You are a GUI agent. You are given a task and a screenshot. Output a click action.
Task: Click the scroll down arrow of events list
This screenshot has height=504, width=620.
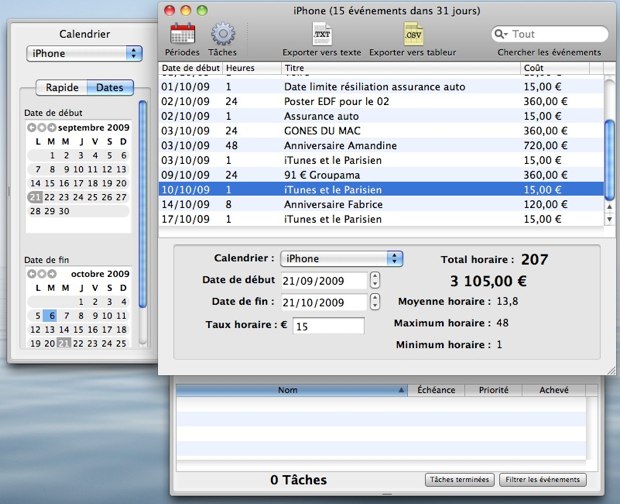point(610,219)
